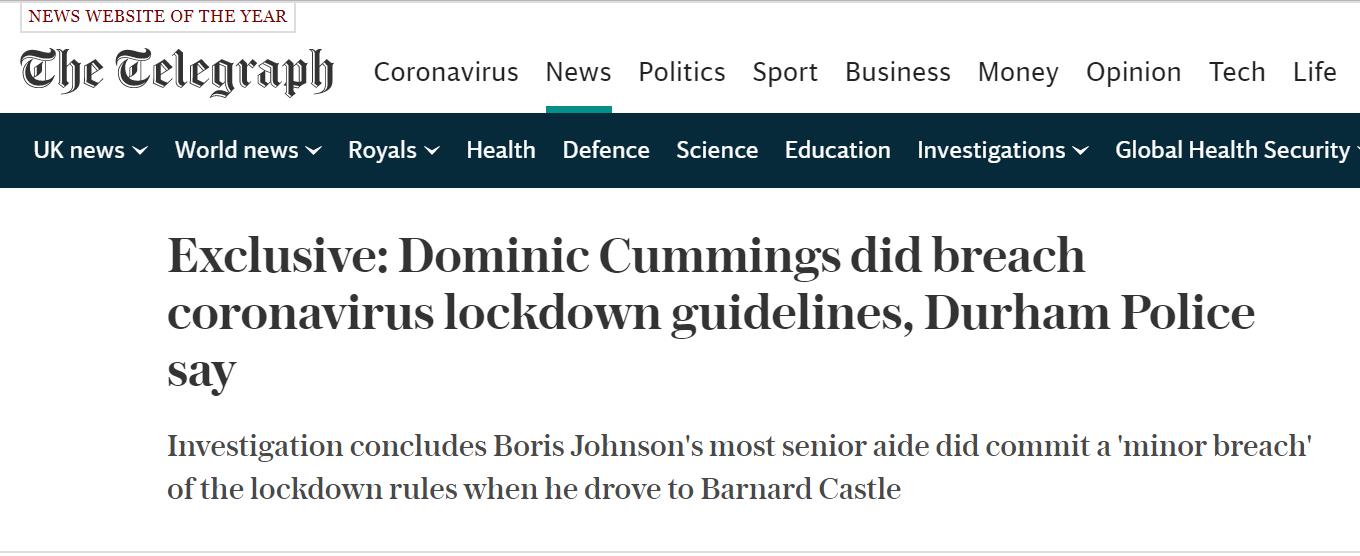Select the News tab
The height and width of the screenshot is (556, 1360).
578,72
